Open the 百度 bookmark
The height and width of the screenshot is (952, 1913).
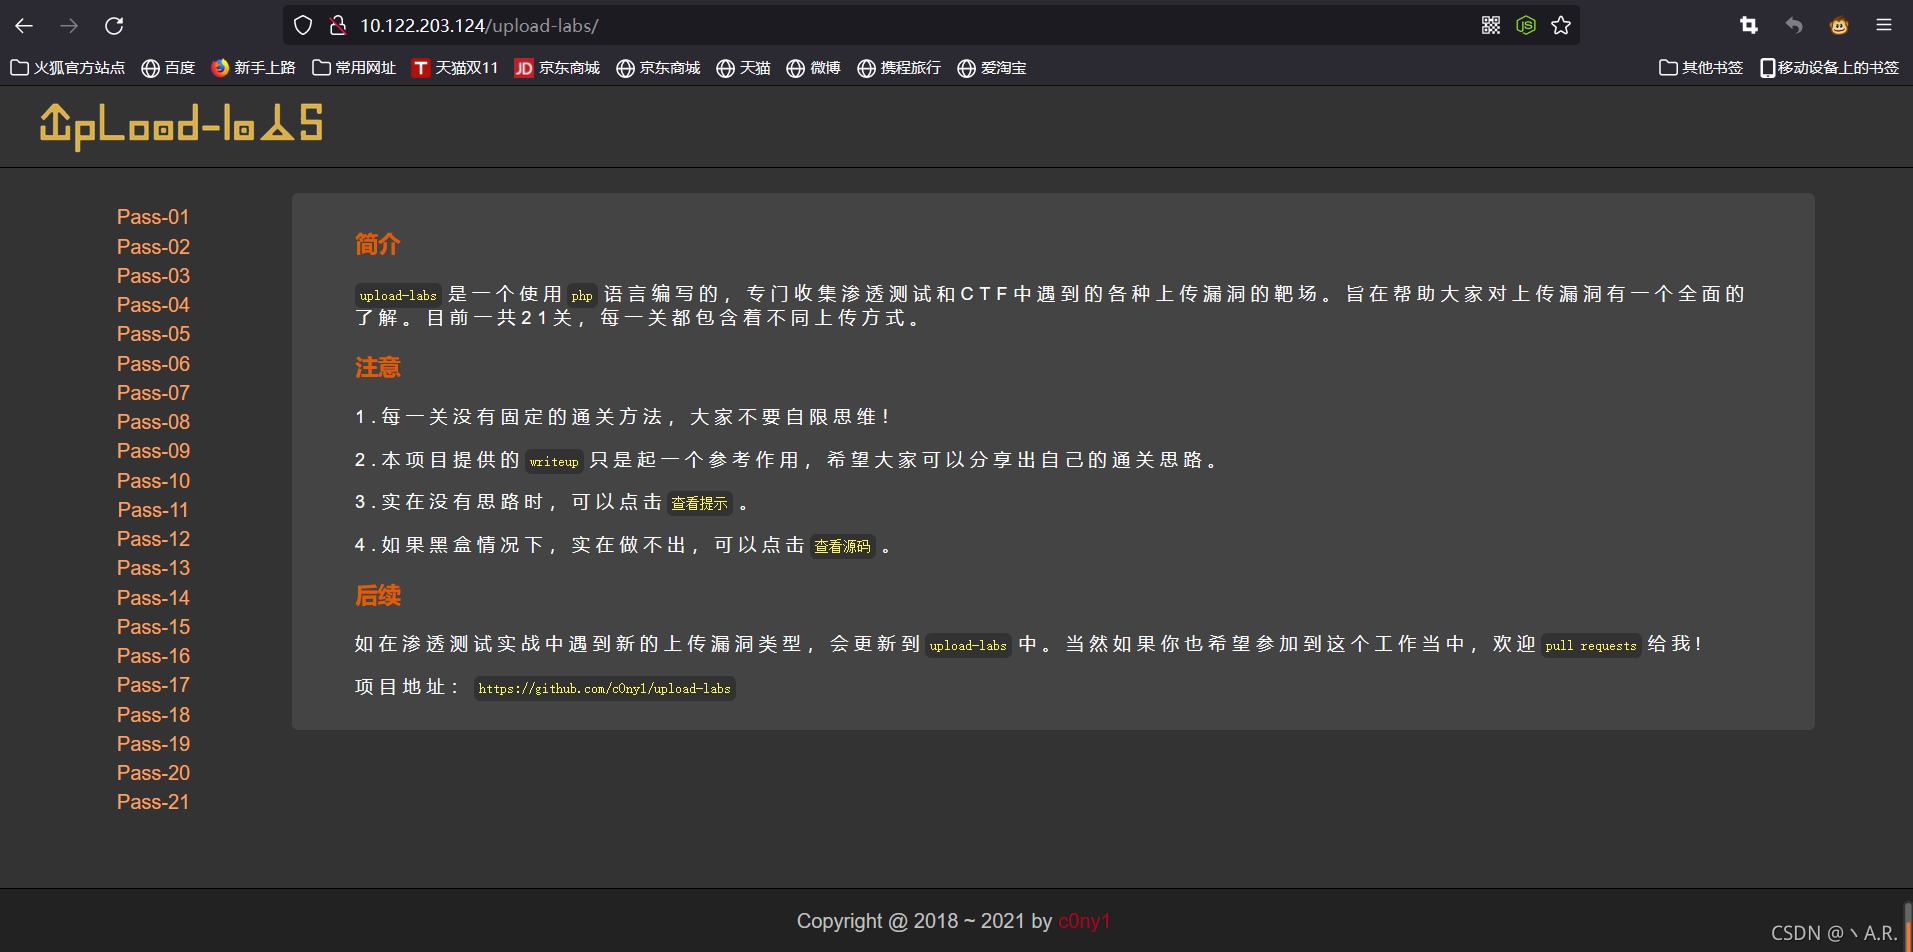click(168, 68)
